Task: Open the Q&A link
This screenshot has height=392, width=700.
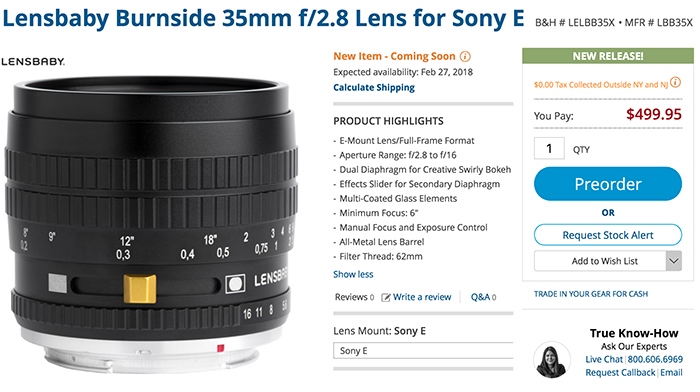Action: pos(483,297)
